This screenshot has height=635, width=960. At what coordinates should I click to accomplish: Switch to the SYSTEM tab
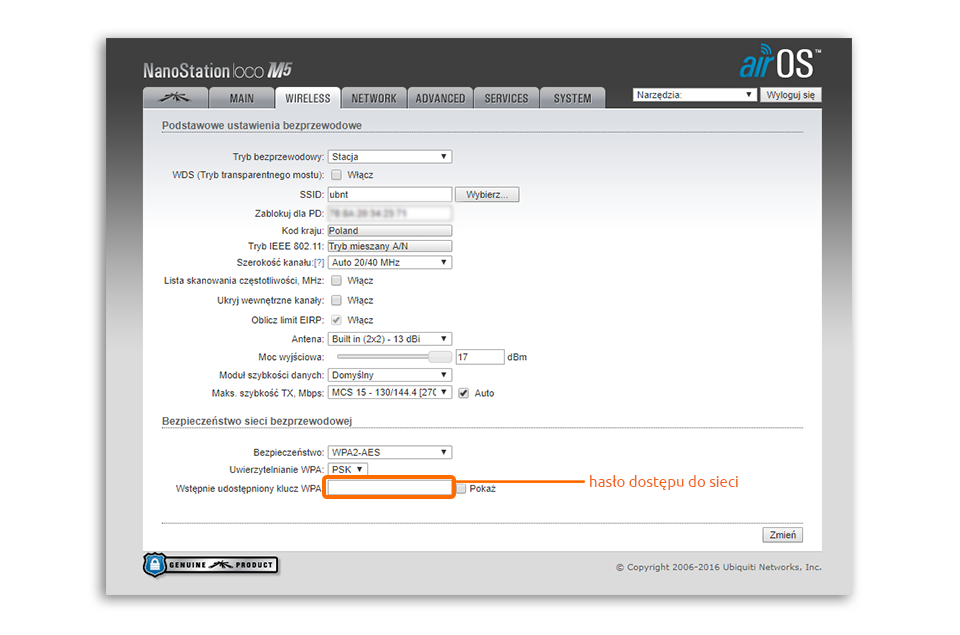[572, 98]
